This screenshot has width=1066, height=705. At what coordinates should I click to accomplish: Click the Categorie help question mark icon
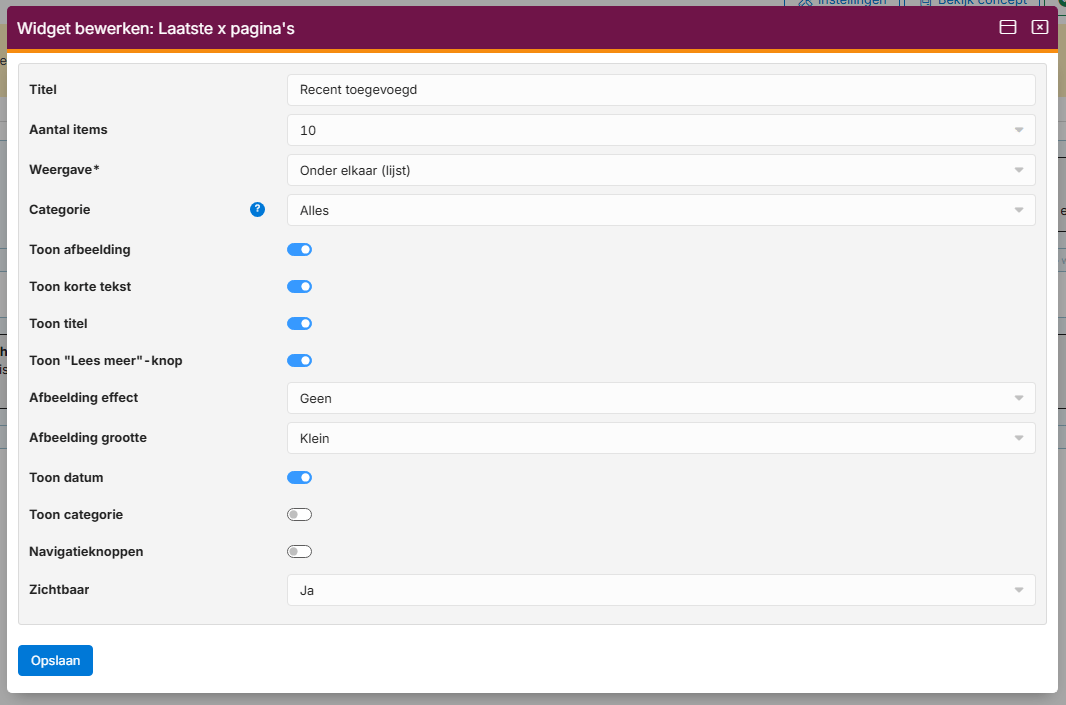258,209
